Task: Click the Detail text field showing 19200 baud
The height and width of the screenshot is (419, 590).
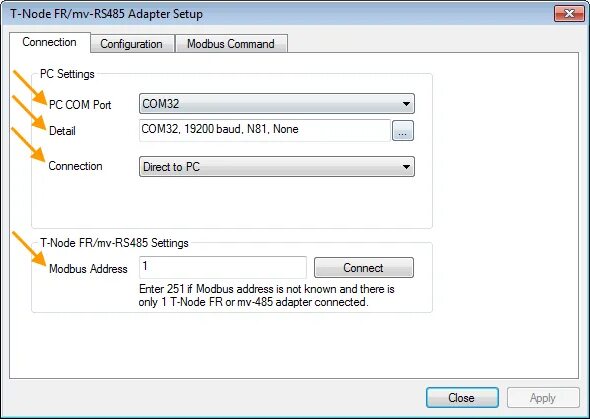Action: [265, 130]
